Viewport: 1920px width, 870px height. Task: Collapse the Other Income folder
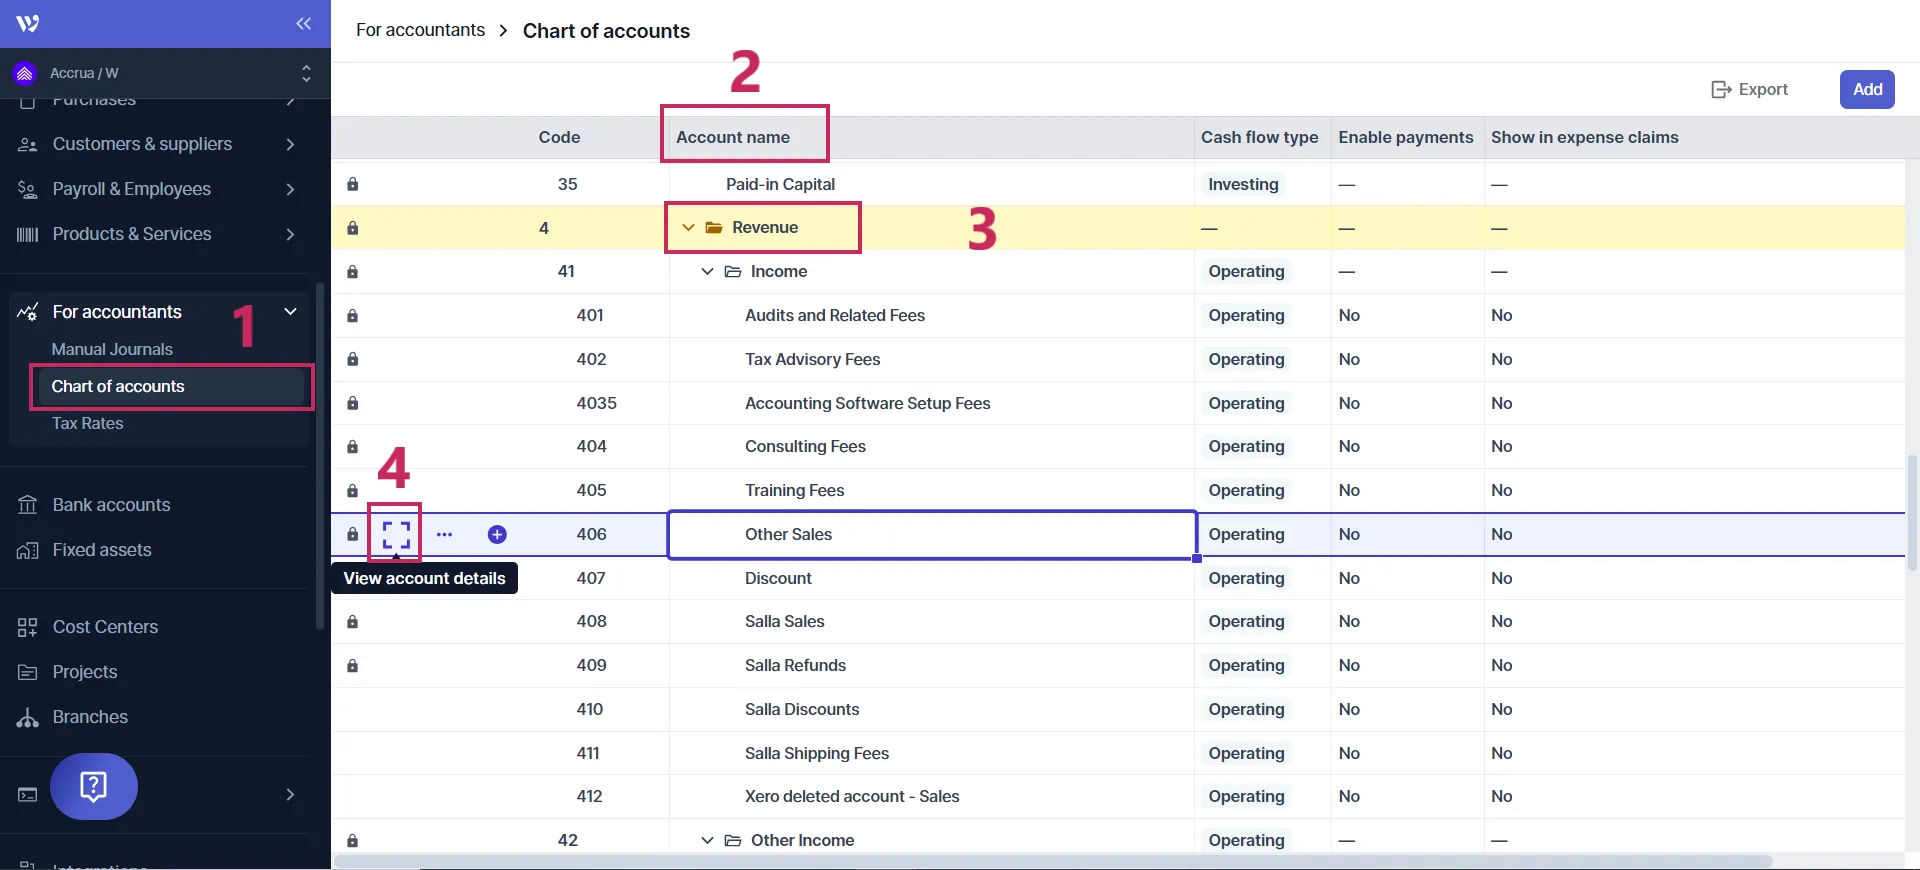707,841
